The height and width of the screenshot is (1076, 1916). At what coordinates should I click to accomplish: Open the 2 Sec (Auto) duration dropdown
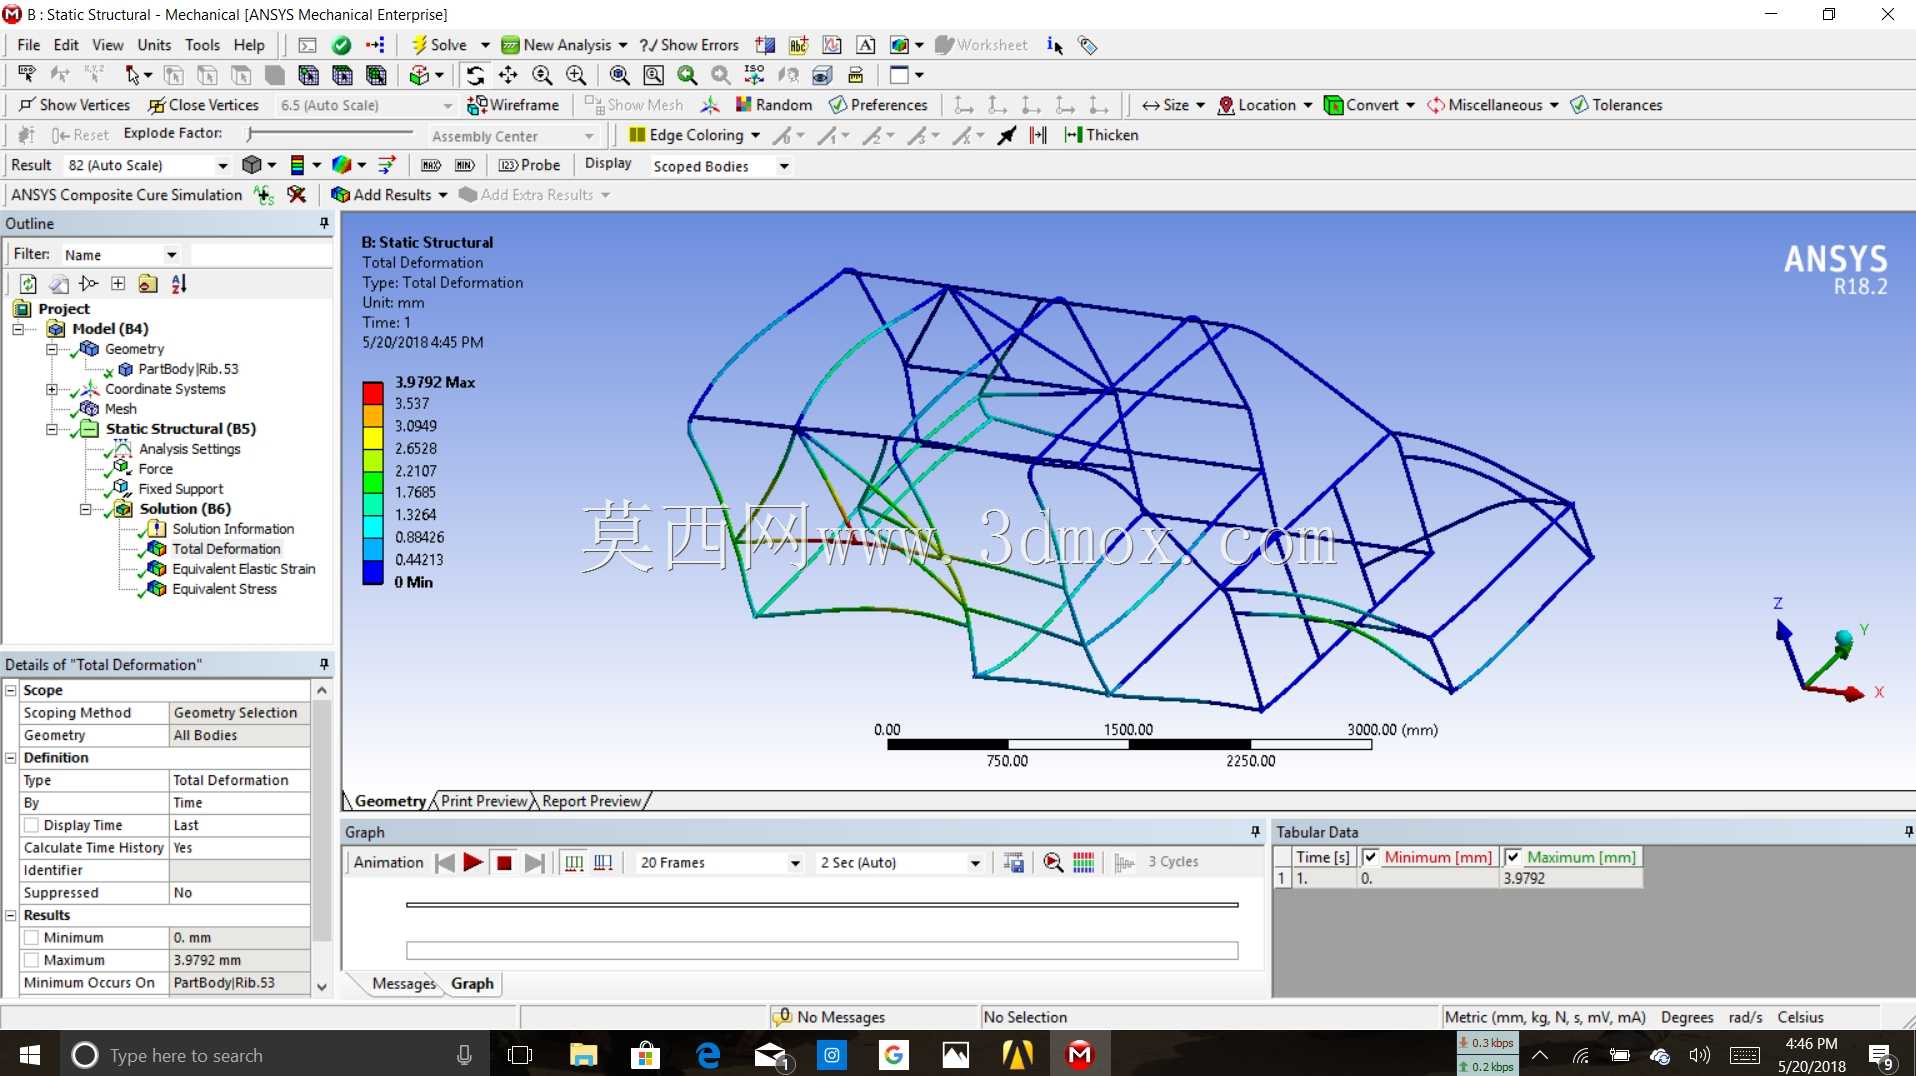coord(975,863)
